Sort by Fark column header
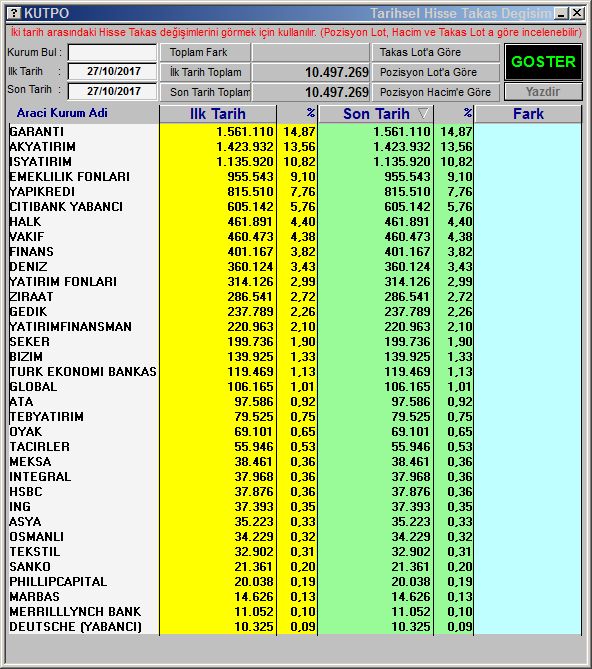592x669 pixels. (528, 114)
